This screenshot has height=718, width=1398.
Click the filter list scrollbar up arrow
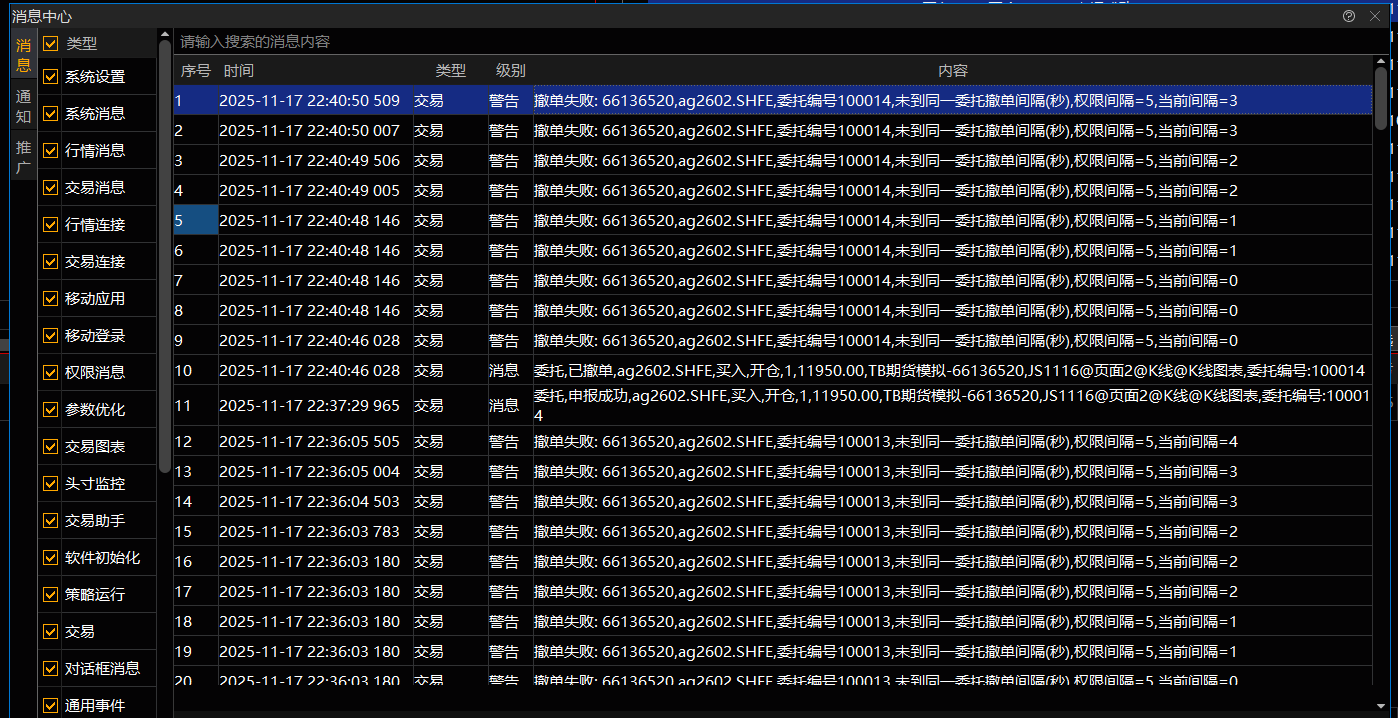click(164, 35)
